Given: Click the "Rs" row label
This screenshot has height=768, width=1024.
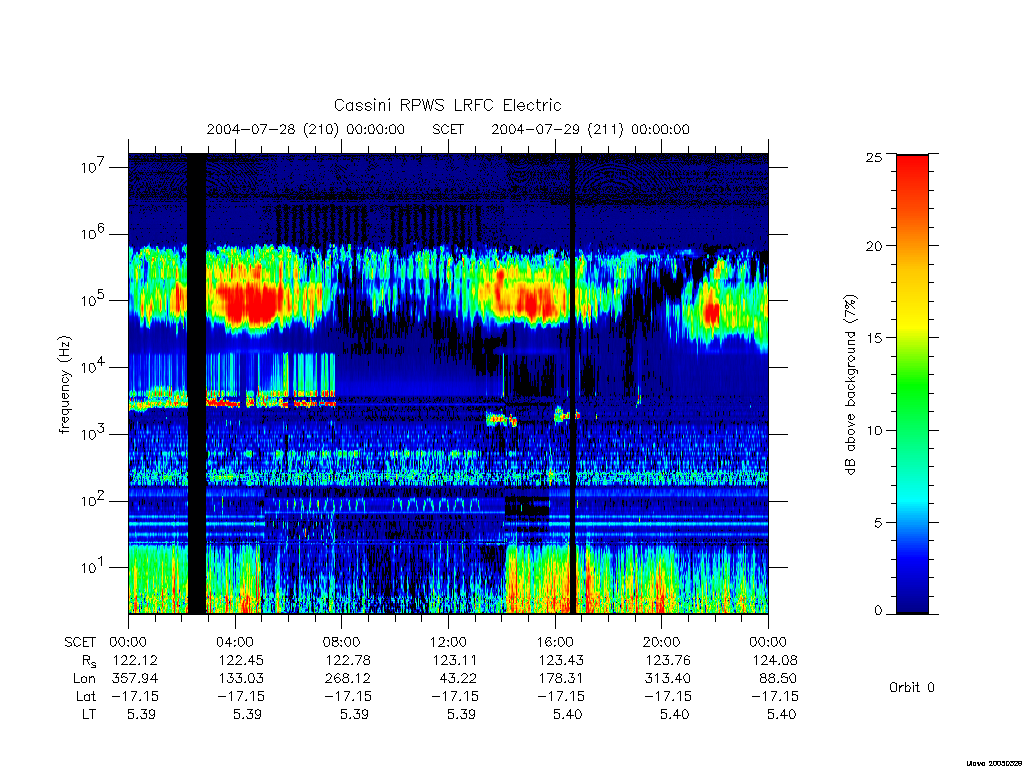Looking at the screenshot, I should tap(89, 661).
